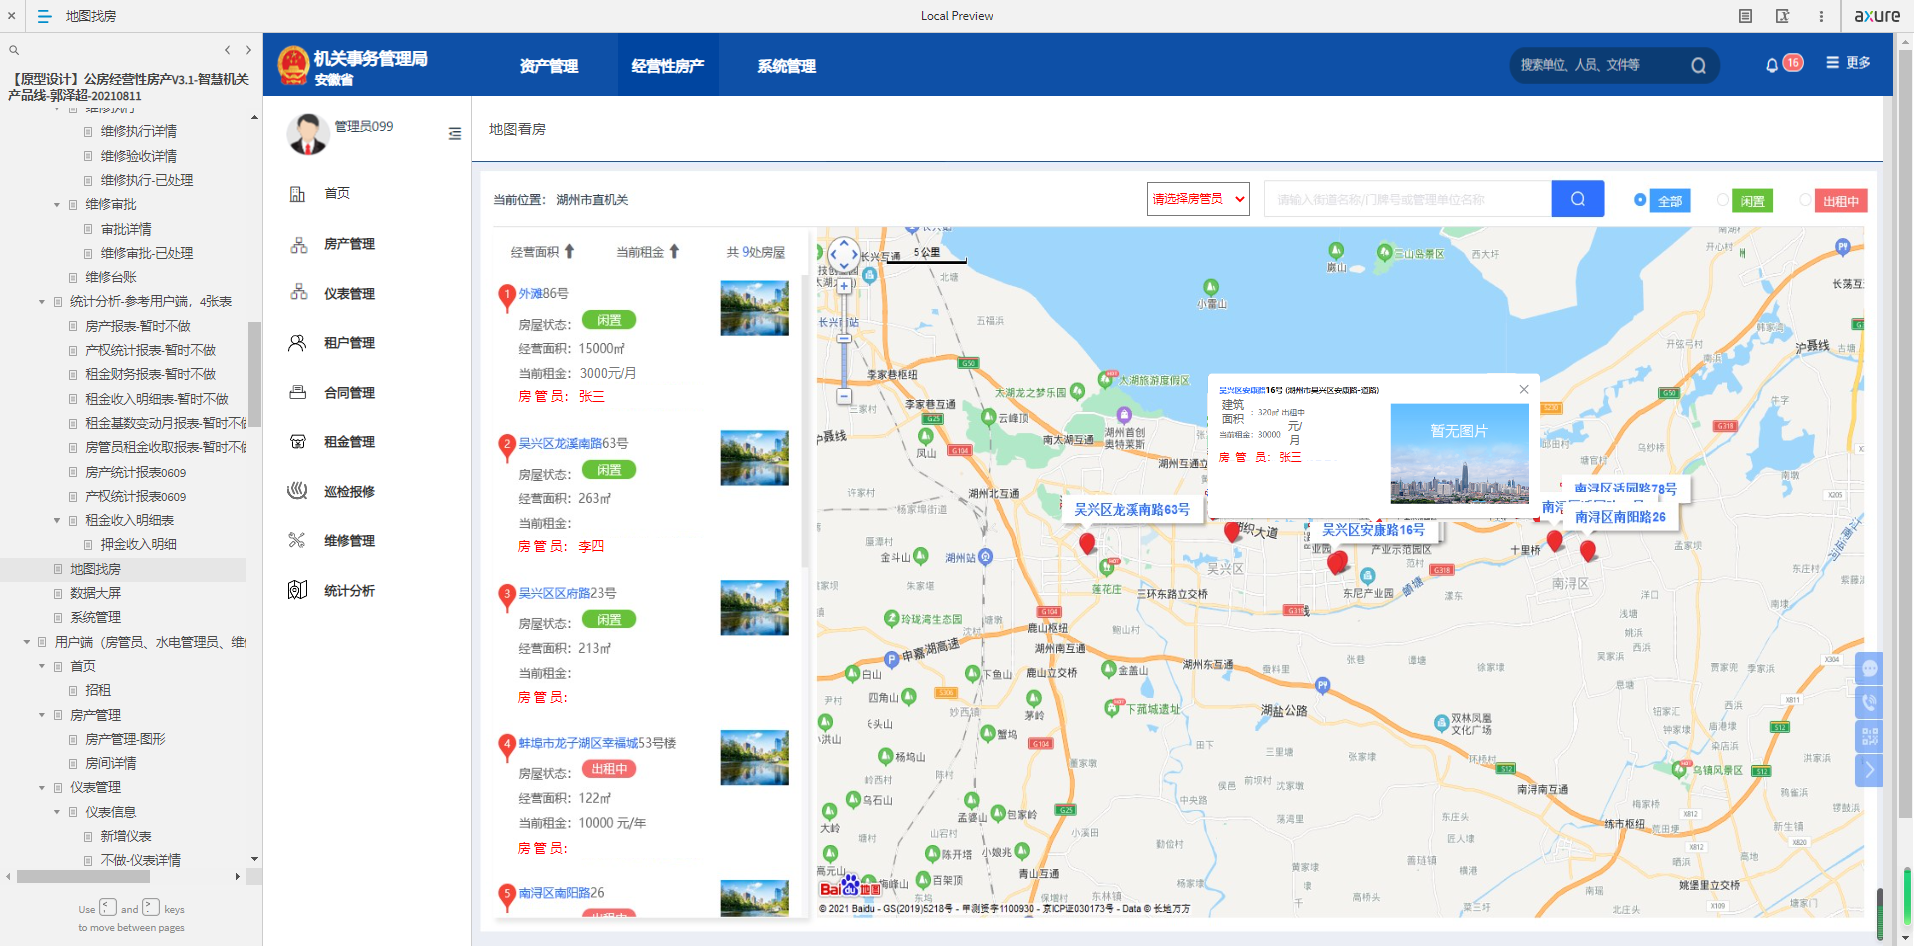Collapse the 用户端 tree node
Image resolution: width=1914 pixels, height=946 pixels.
tap(27, 642)
